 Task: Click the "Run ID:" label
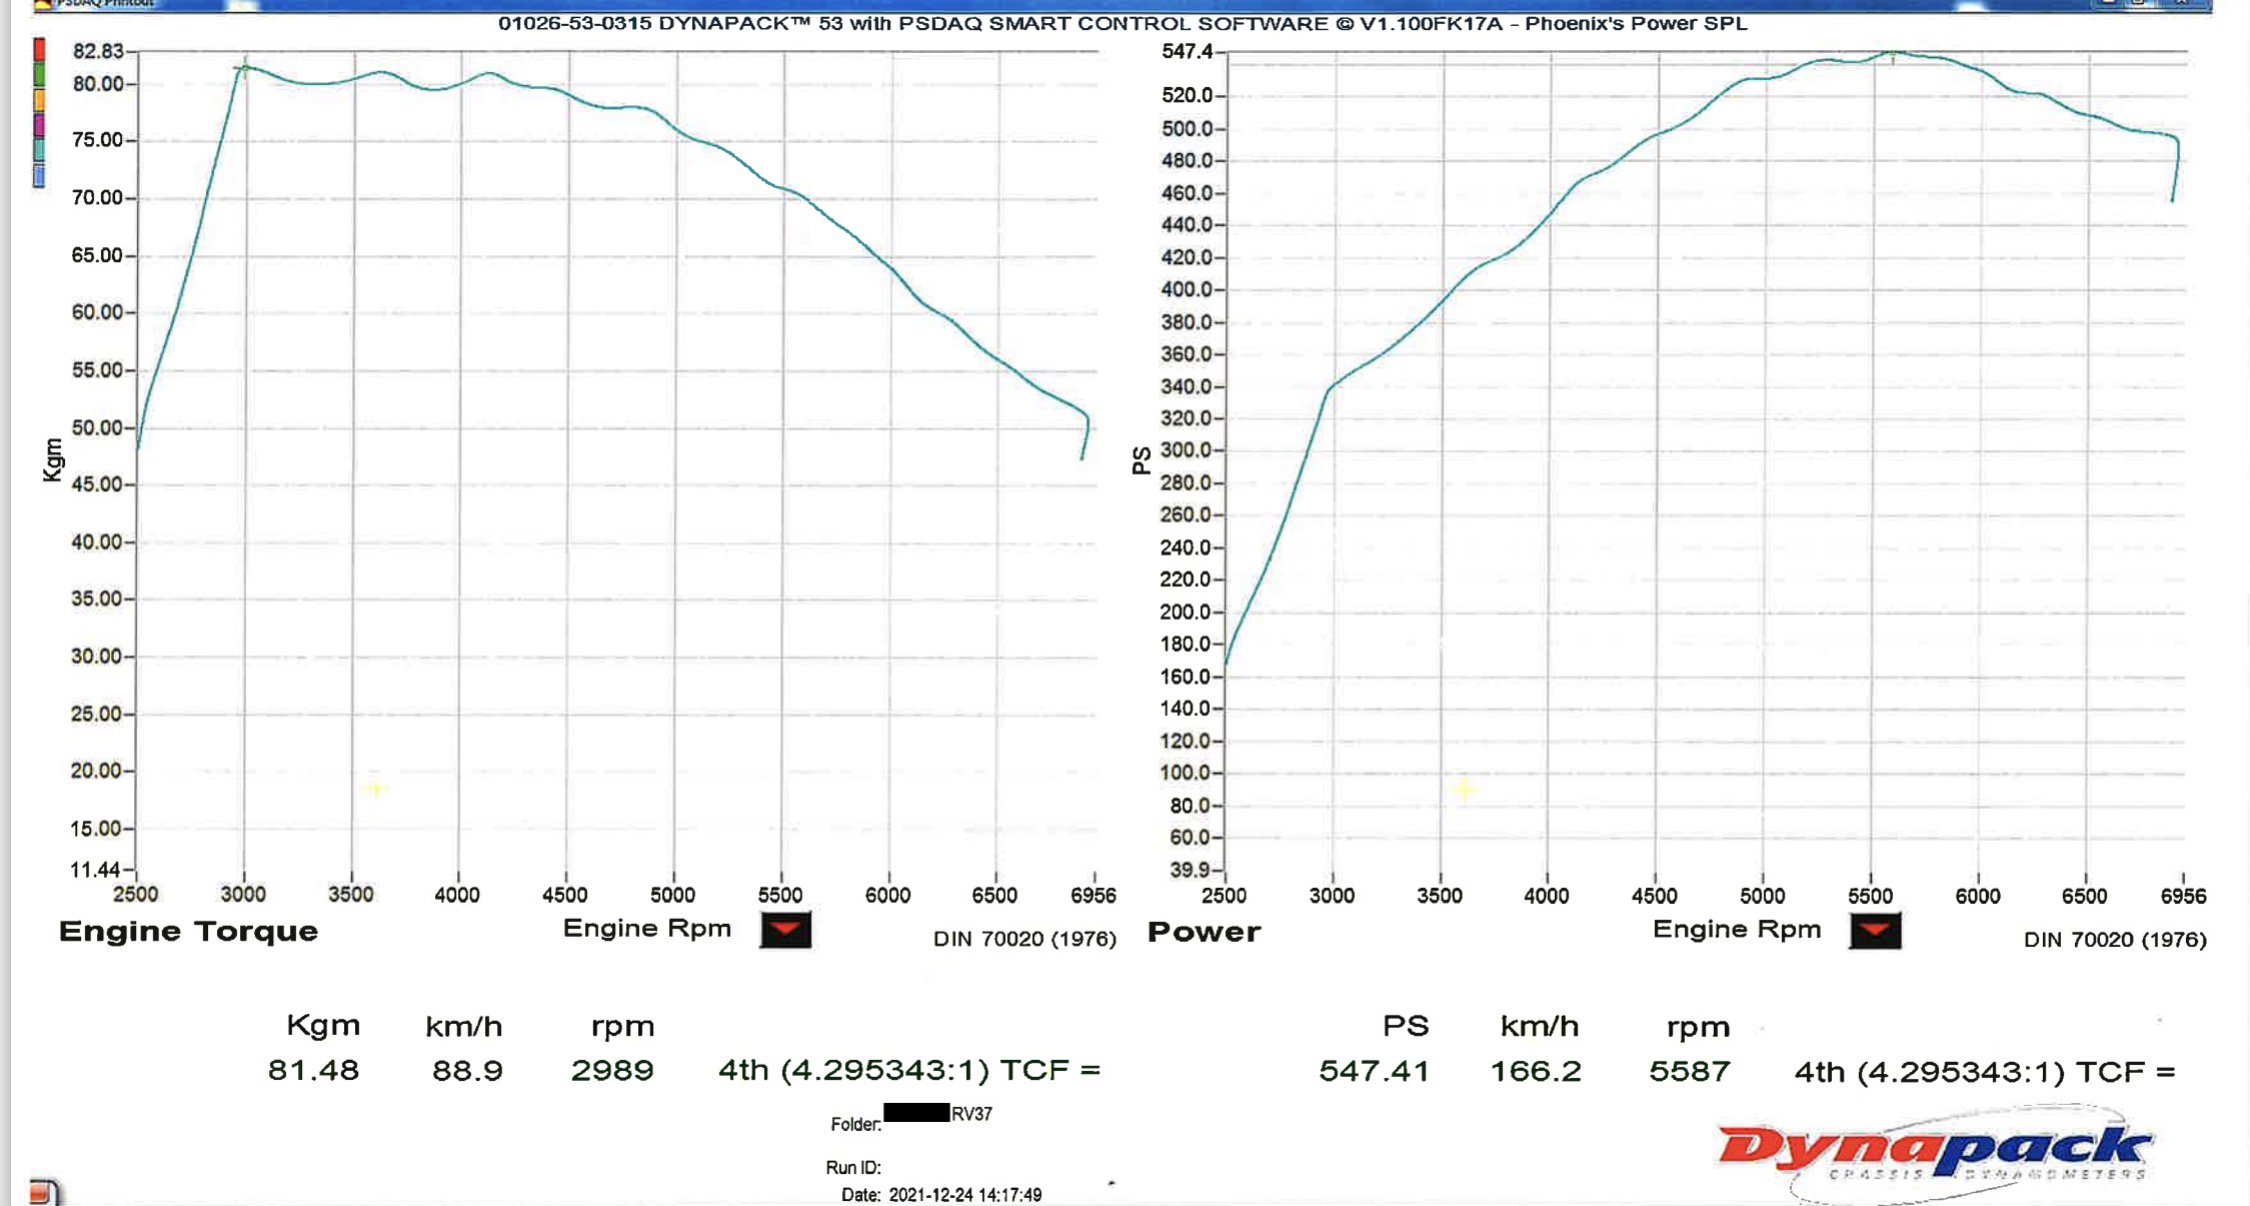point(853,1168)
